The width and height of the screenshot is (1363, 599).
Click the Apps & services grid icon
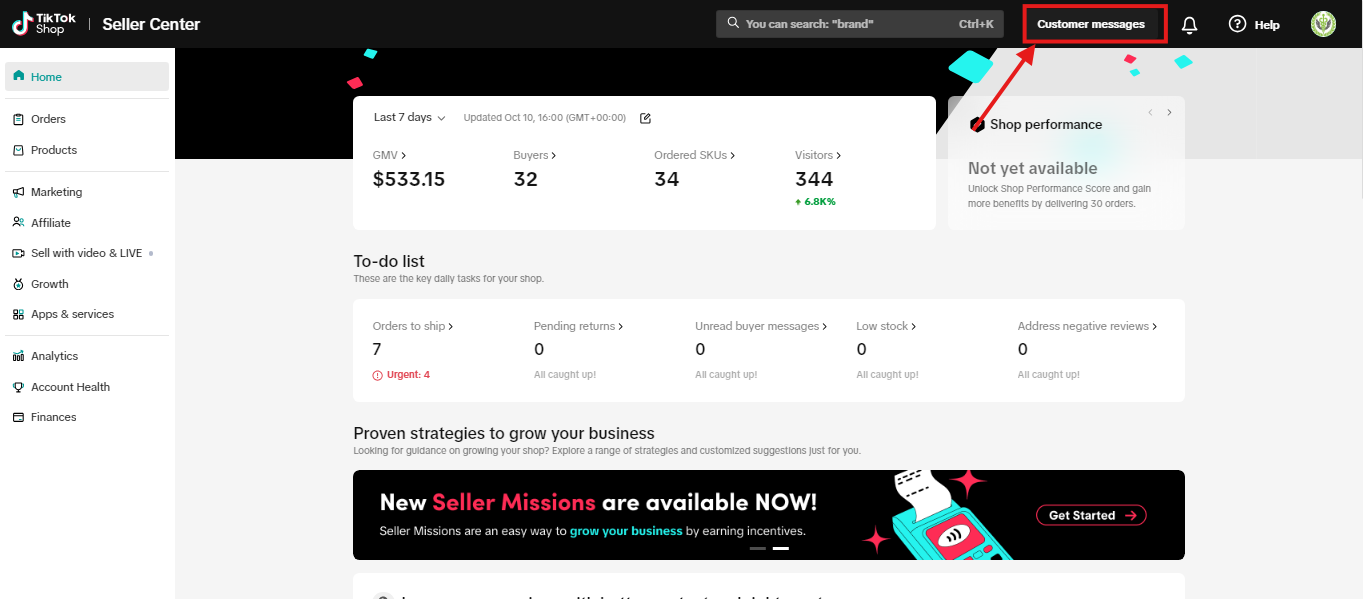point(18,314)
